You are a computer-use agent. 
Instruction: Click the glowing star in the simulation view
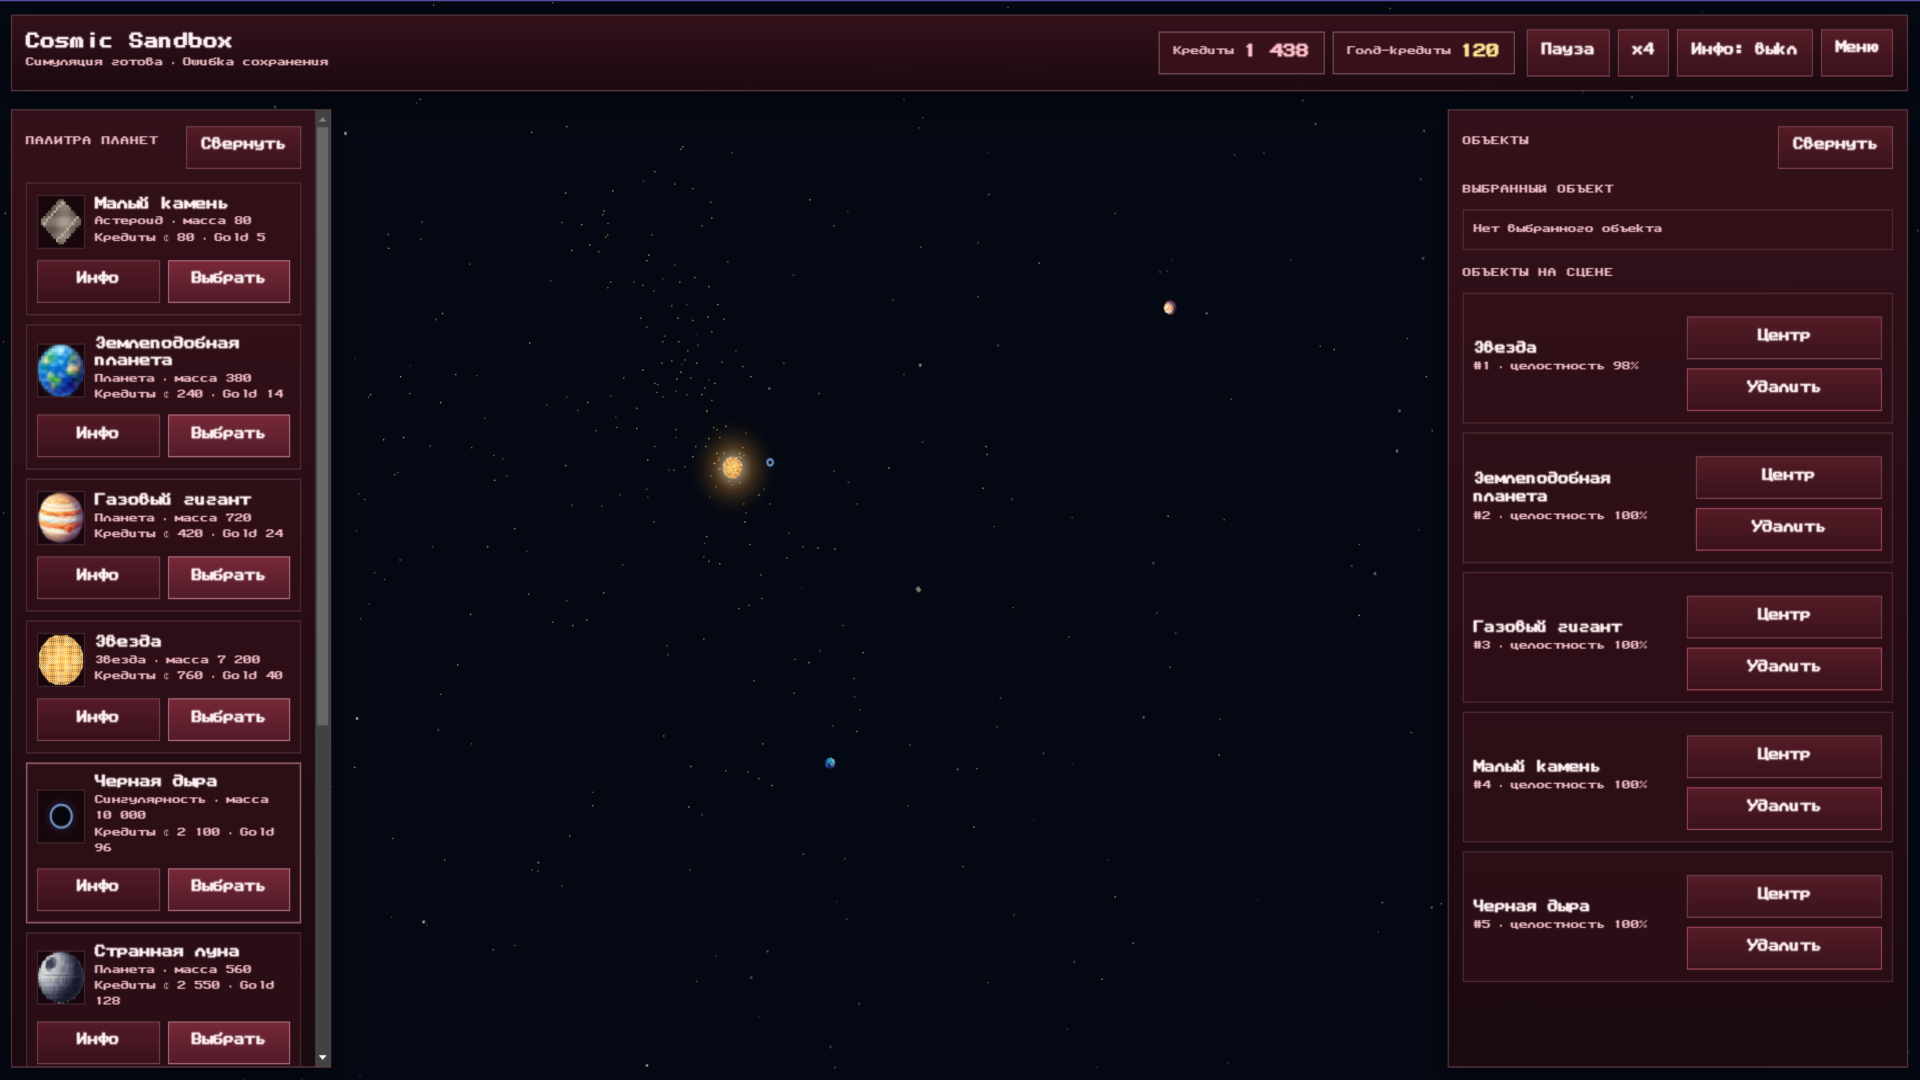(x=733, y=466)
